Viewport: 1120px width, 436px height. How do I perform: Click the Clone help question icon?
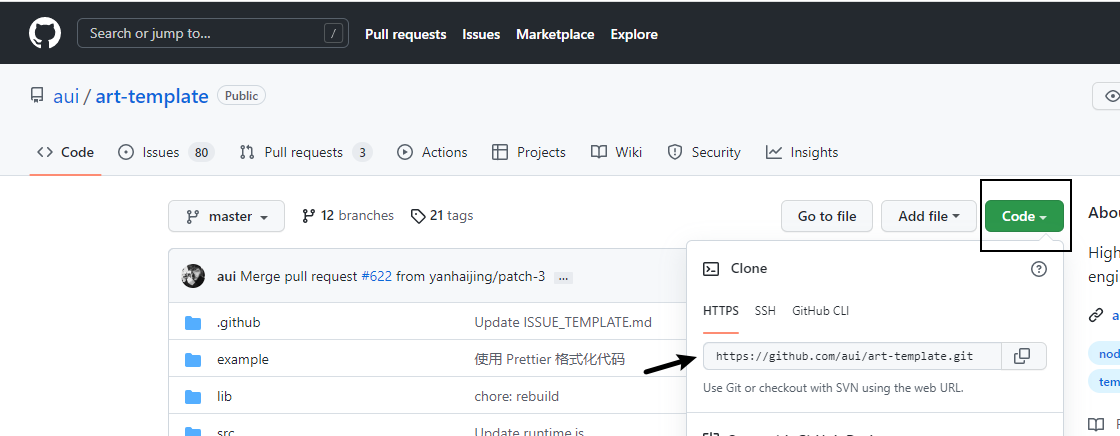tap(1039, 269)
